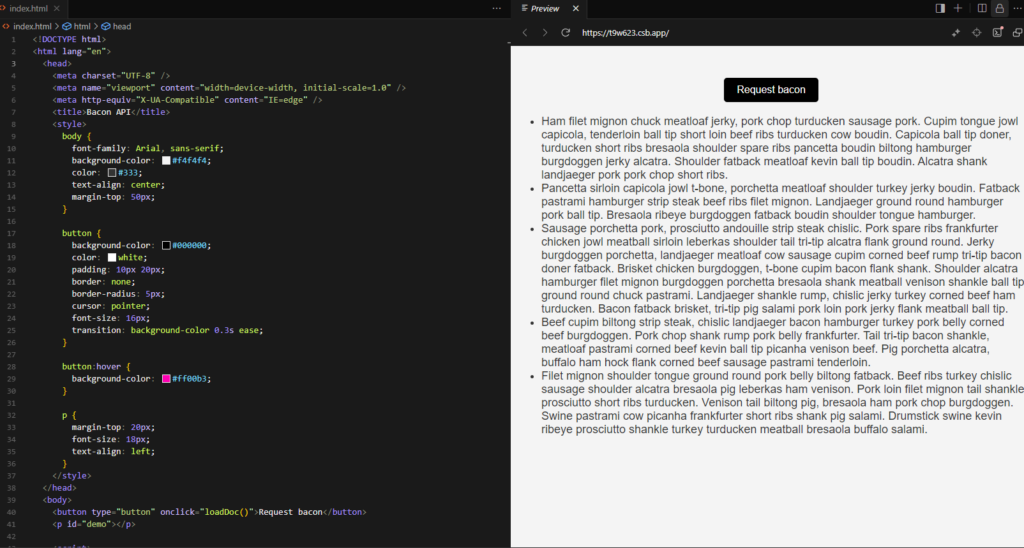1024x548 pixels.
Task: Click paragraph starting 'Beef cupim biltong'
Action: pyautogui.click(x=772, y=342)
